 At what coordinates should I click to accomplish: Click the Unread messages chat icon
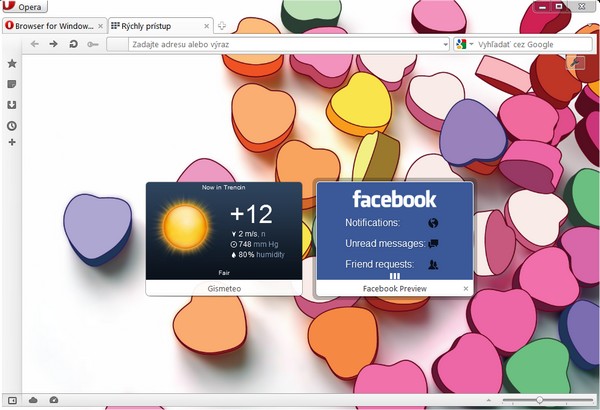tap(433, 243)
